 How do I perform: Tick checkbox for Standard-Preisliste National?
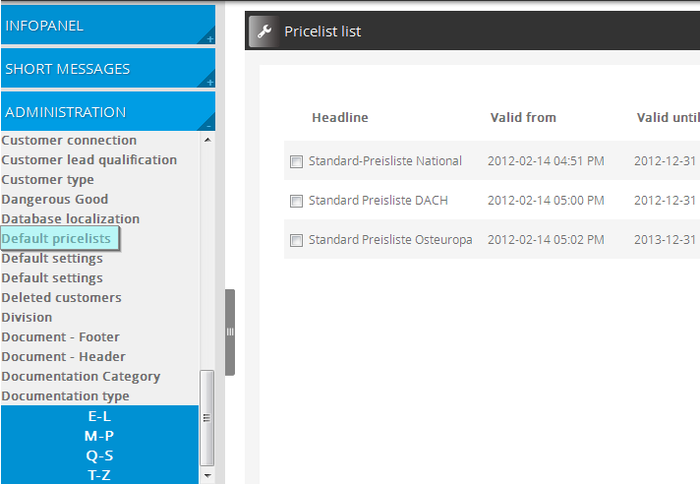(296, 161)
